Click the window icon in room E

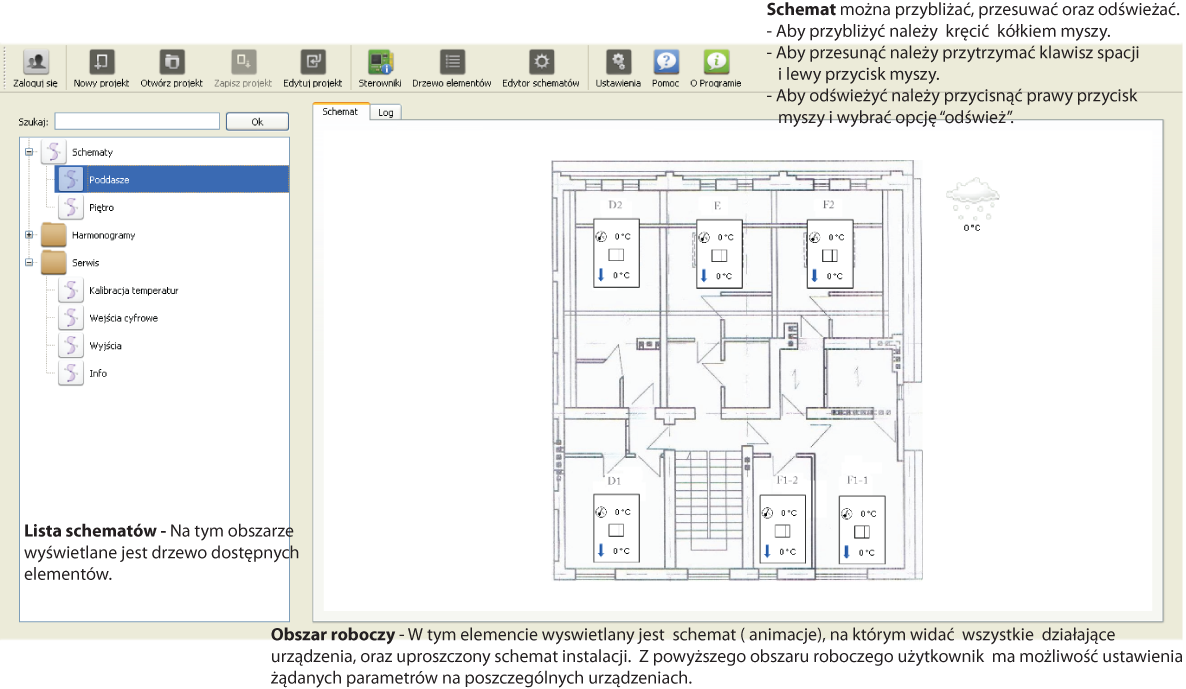pos(719,256)
